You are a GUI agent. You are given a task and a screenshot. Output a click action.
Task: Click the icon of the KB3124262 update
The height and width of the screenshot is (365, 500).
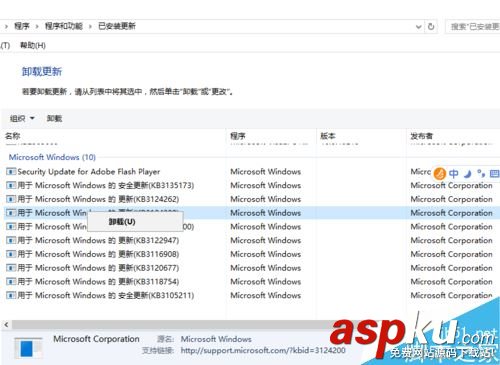(11, 199)
